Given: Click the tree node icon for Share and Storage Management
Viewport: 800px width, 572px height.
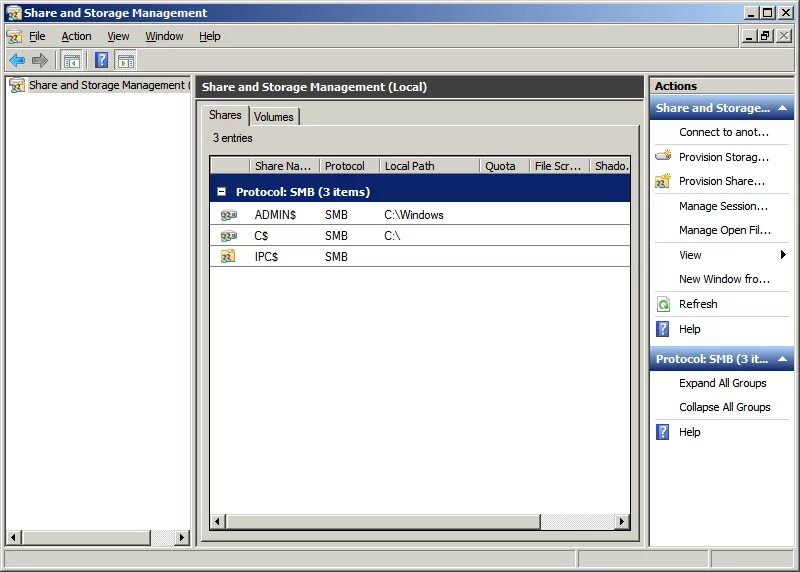Looking at the screenshot, I should coord(17,85).
